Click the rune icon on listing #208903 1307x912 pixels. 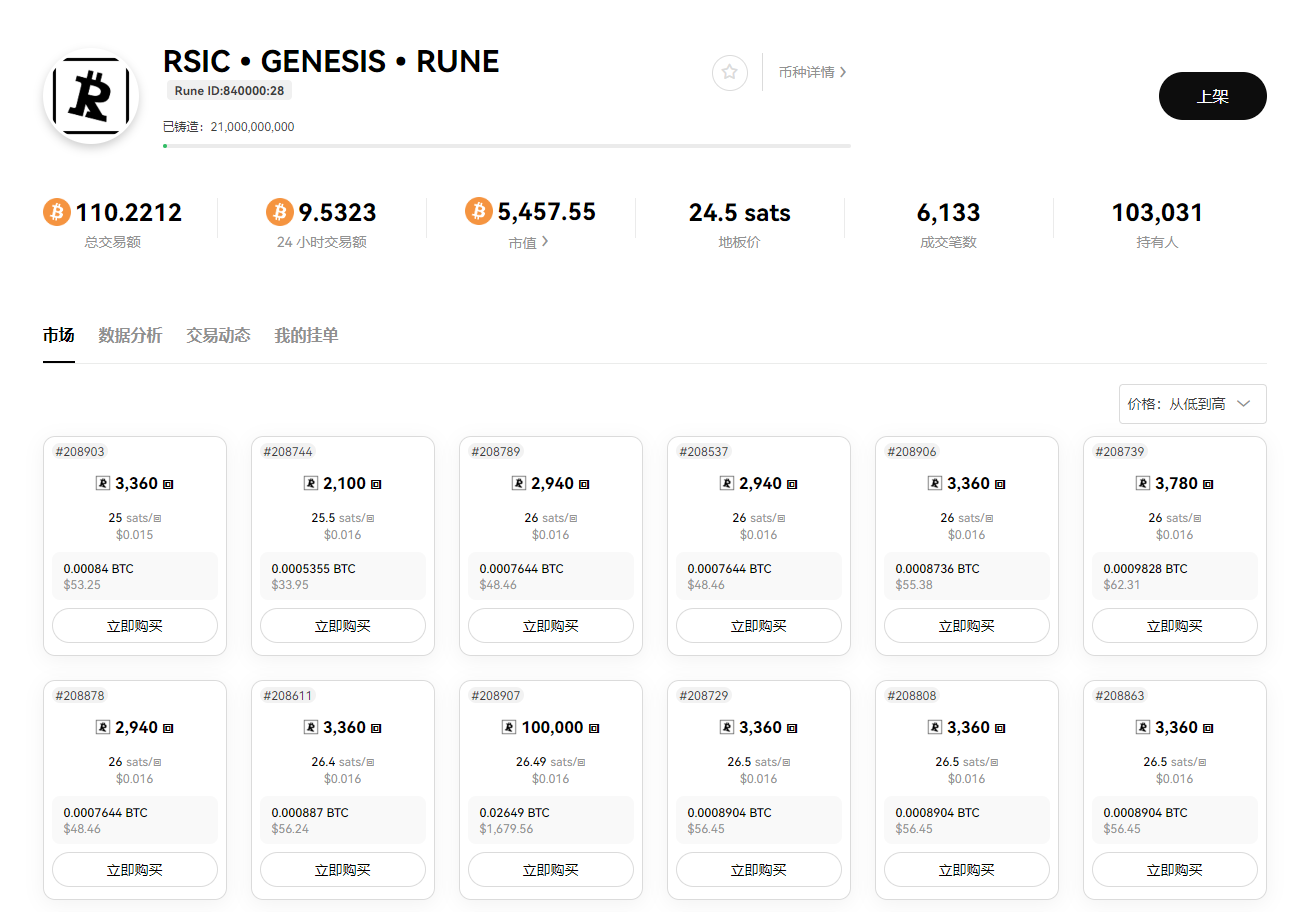(x=102, y=483)
